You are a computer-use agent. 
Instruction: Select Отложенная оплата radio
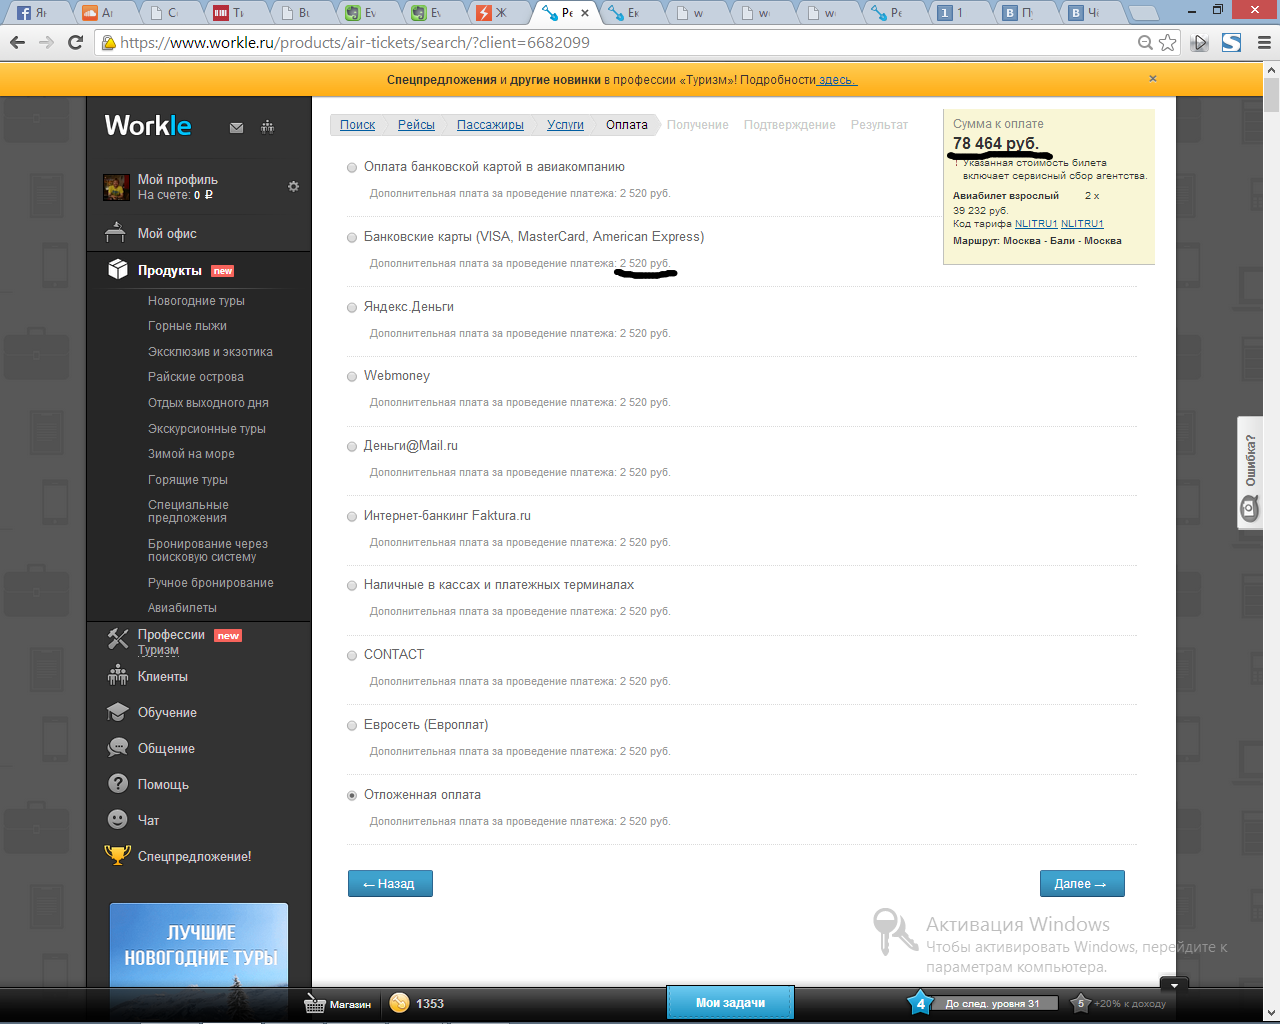pyautogui.click(x=352, y=796)
